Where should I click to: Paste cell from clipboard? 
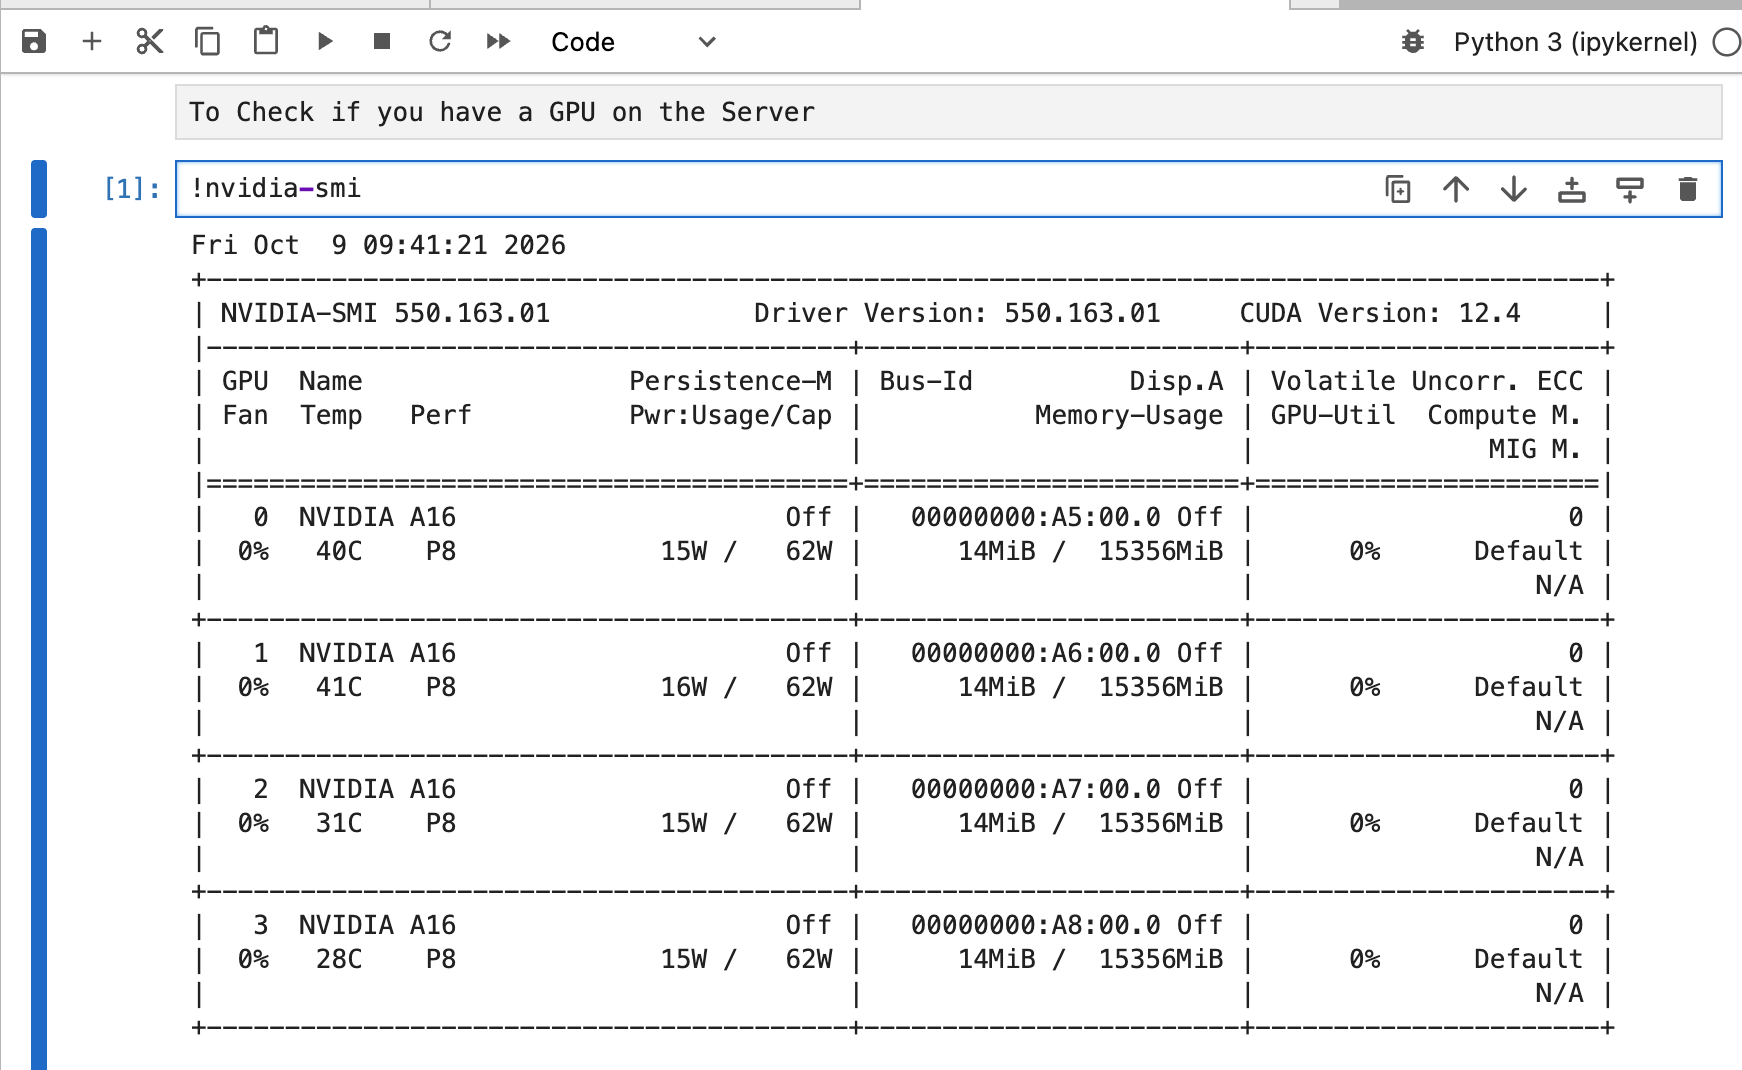266,41
